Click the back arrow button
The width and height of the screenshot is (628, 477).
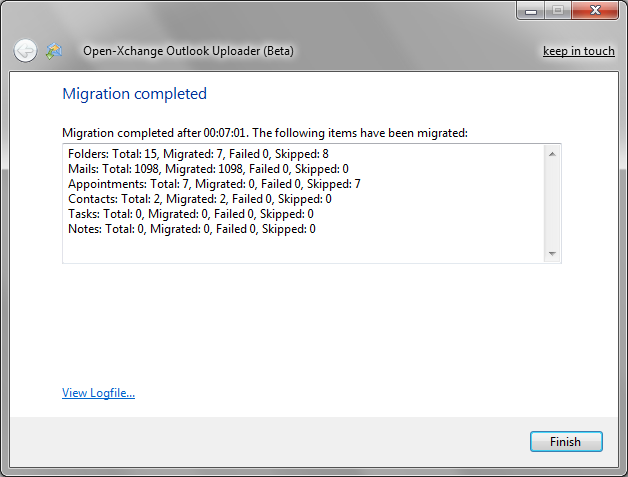(x=26, y=51)
